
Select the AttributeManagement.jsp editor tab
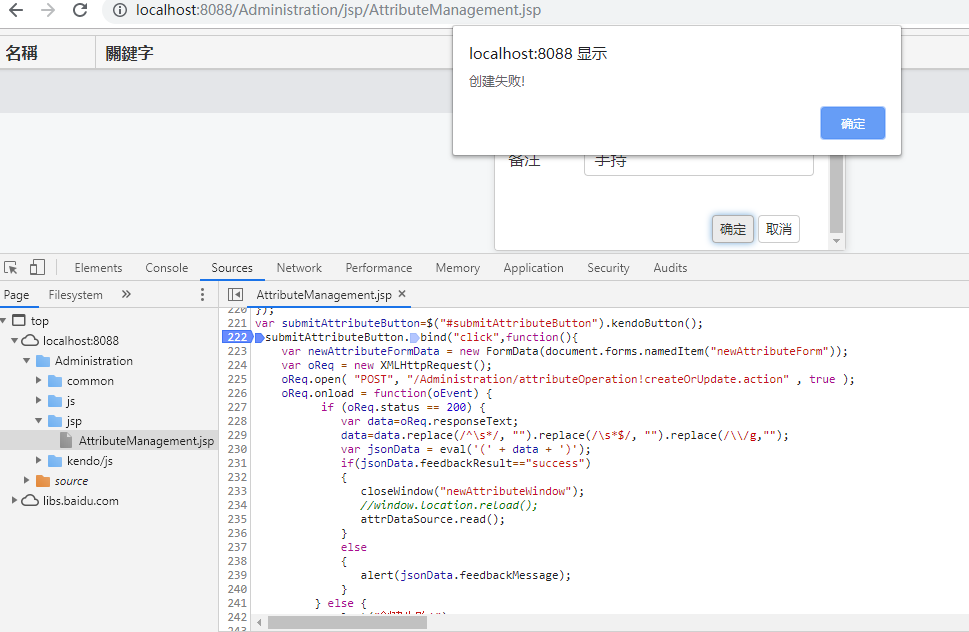click(324, 295)
